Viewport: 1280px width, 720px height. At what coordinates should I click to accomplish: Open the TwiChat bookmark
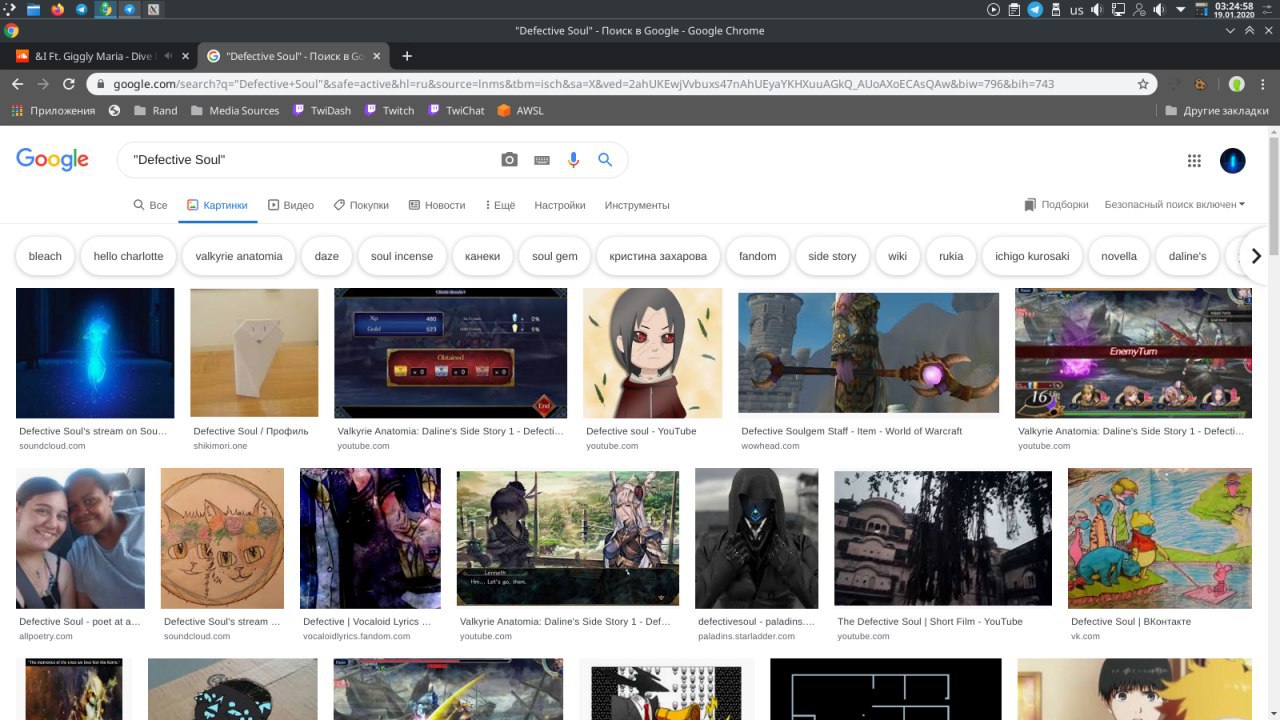point(455,111)
